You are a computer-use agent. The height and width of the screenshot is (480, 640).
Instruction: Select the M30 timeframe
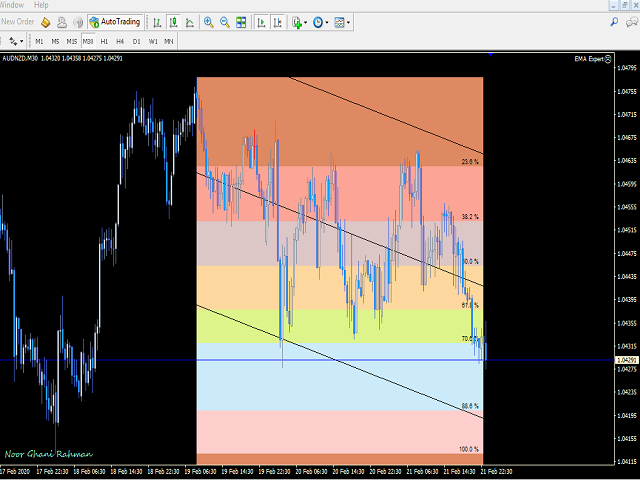pos(87,41)
